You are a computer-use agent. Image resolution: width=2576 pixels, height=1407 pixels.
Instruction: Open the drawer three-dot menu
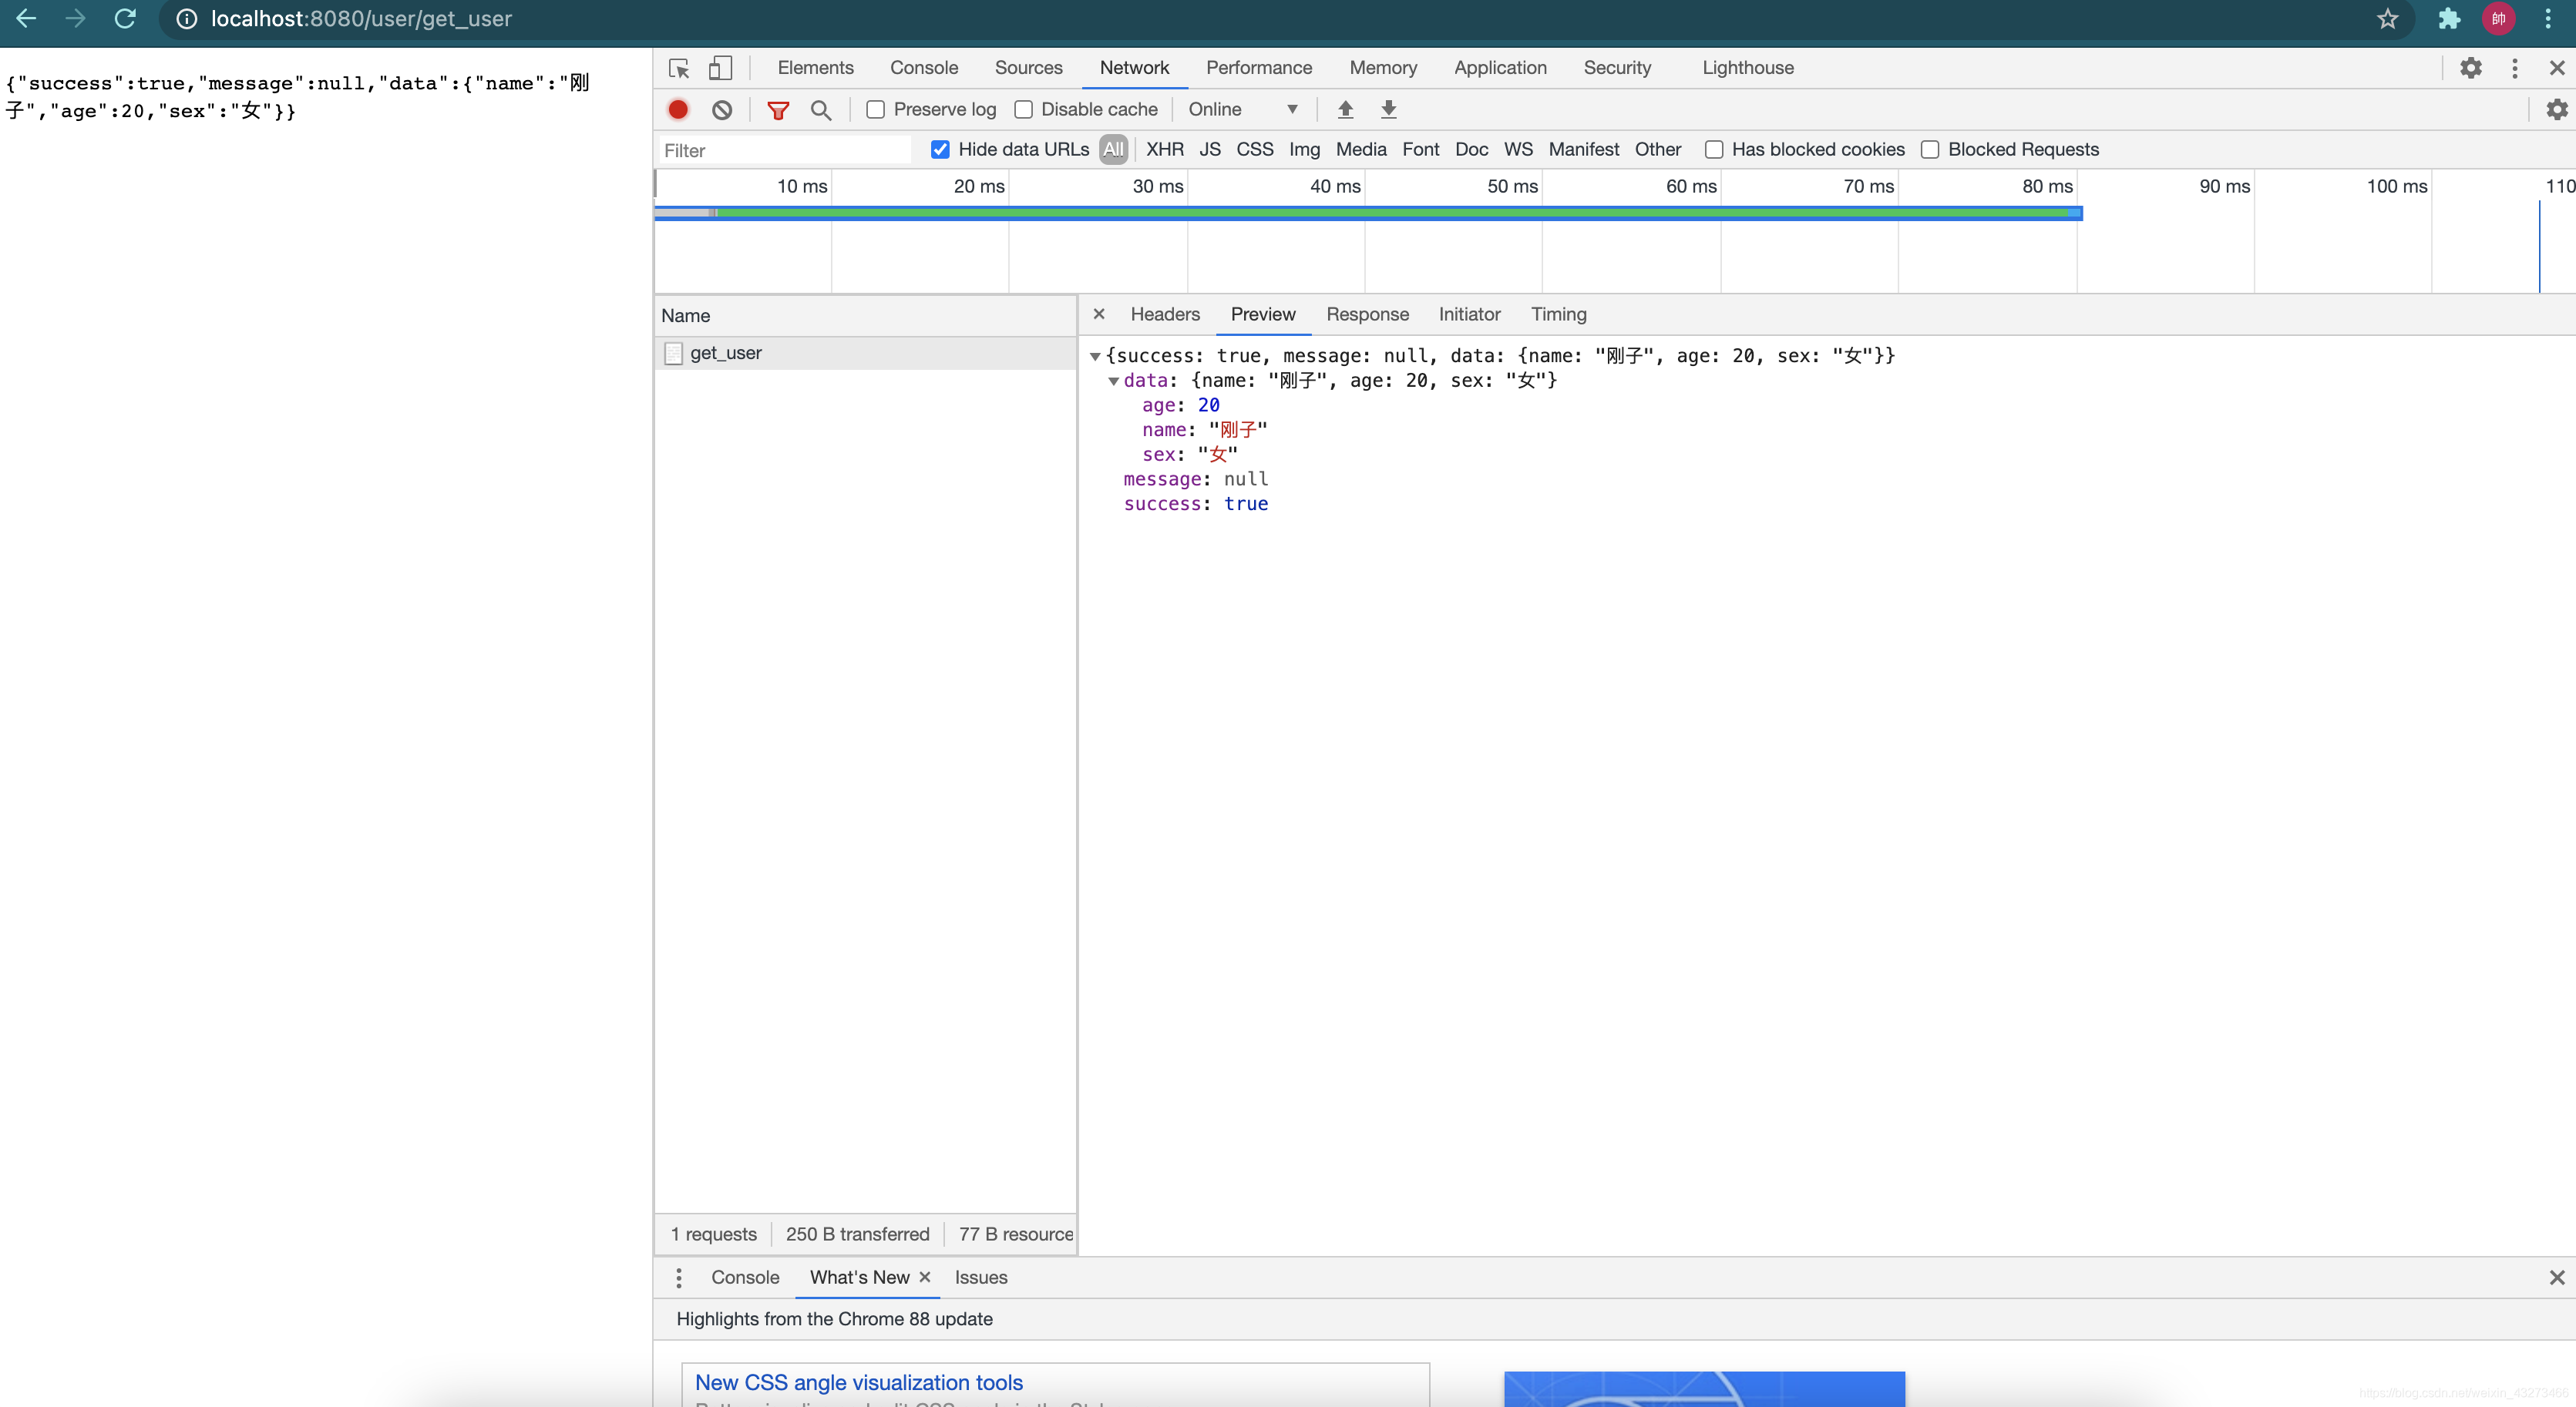click(x=679, y=1278)
